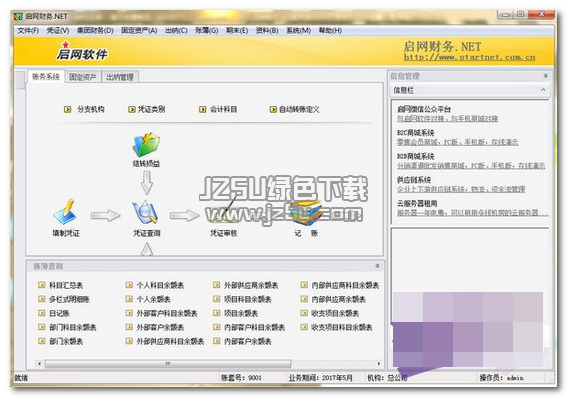568x398 pixels.
Task: Open the 外部供应商余额表 report
Action: pos(246,285)
